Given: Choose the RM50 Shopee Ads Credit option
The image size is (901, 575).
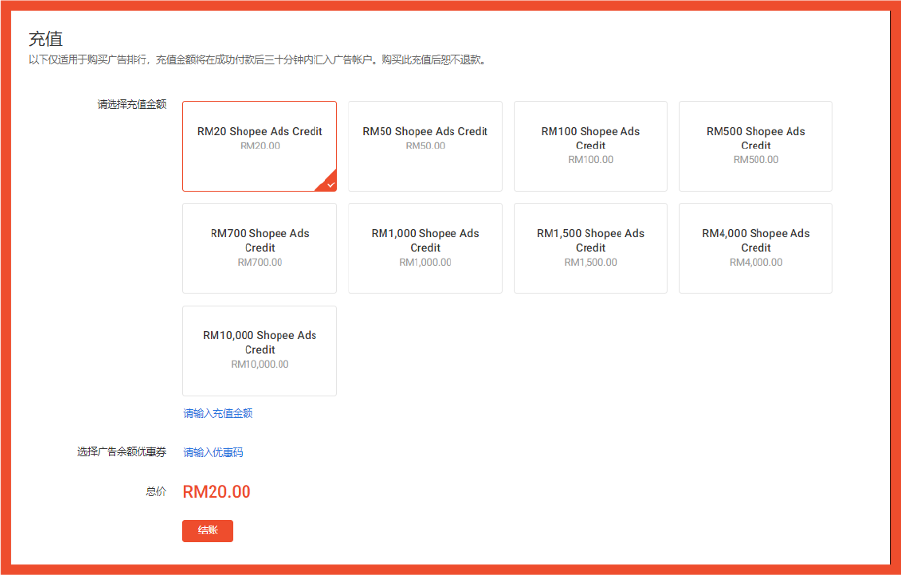Looking at the screenshot, I should [x=425, y=146].
